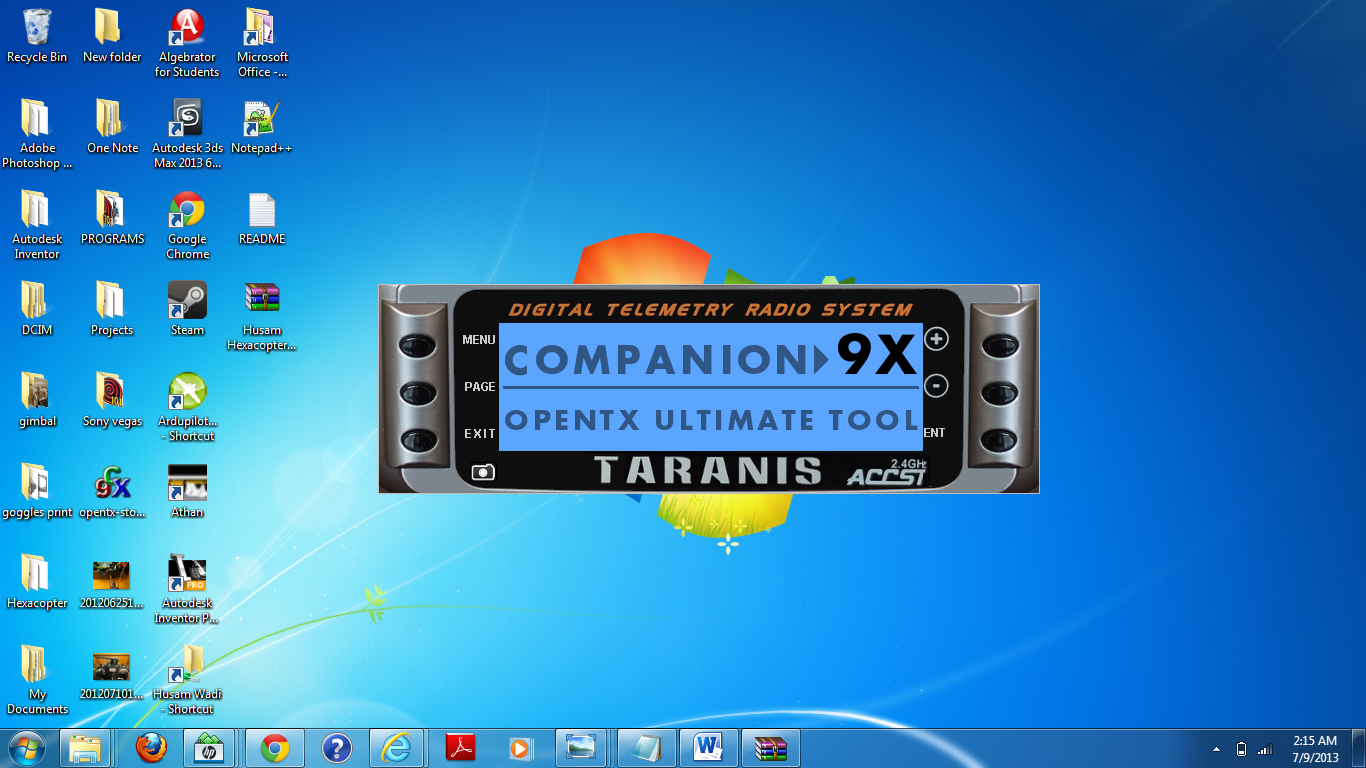Launch Adobe Reader from the taskbar
This screenshot has height=768, width=1366.
(460, 747)
